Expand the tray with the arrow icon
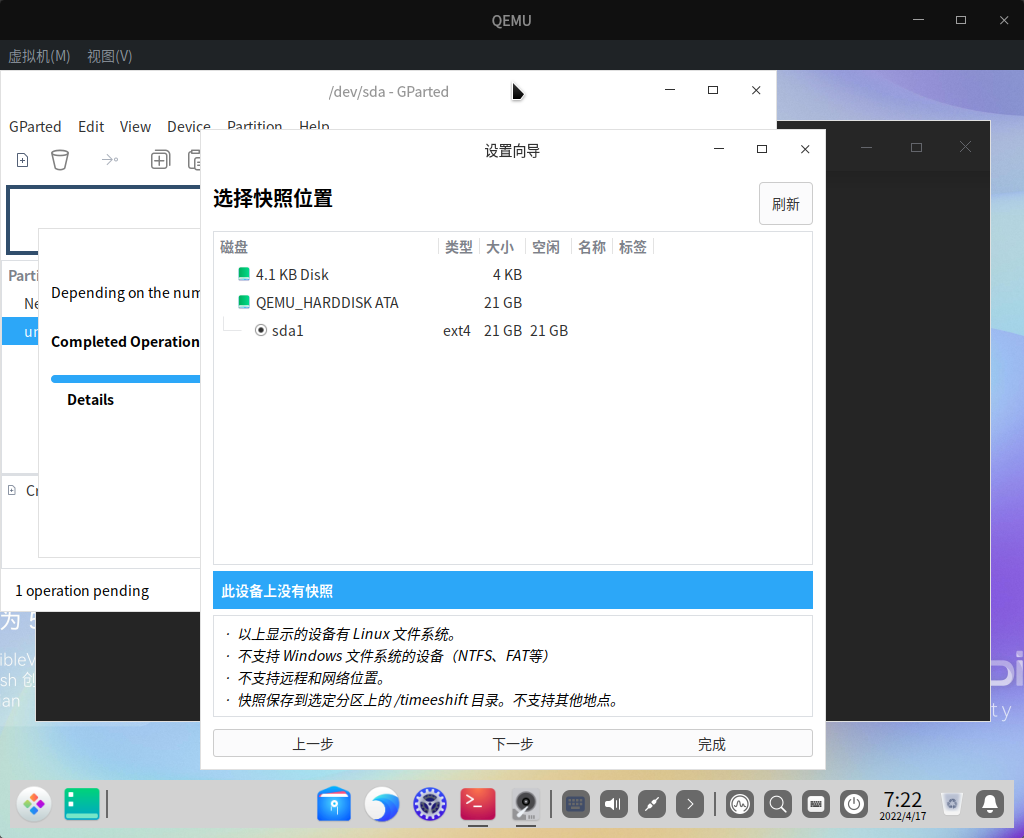Screen dimensions: 1024x838 tap(690, 804)
